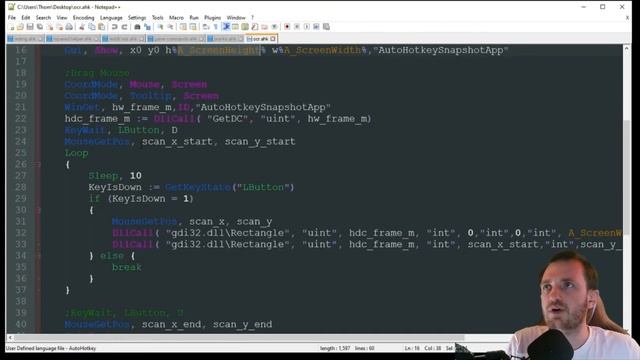640x360 pixels.
Task: Click the 'length : 1,597' status entry
Action: 335,348
